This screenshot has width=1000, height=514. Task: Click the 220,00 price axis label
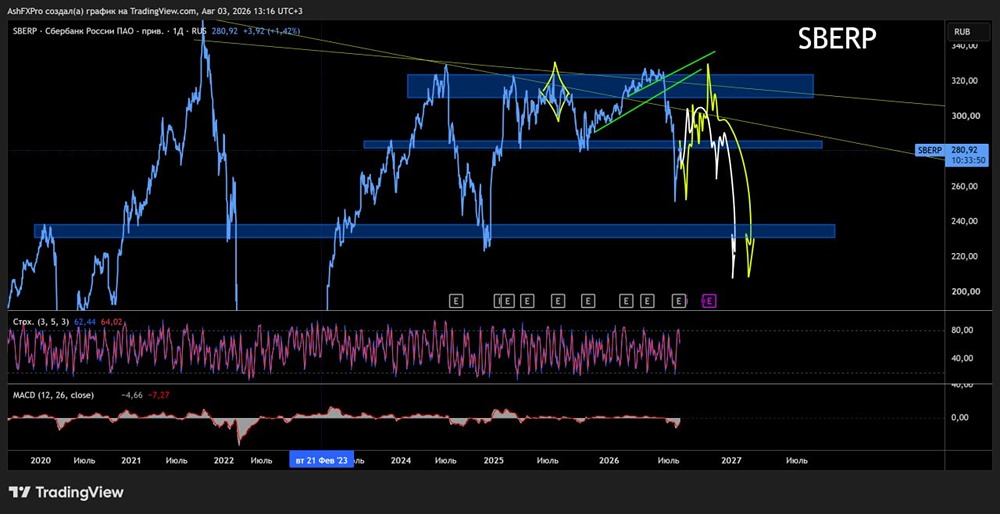point(964,256)
